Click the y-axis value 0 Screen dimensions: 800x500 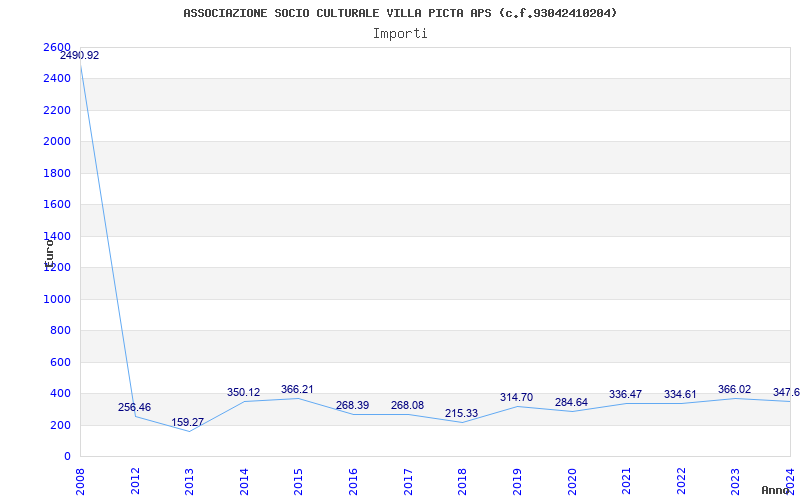67,457
